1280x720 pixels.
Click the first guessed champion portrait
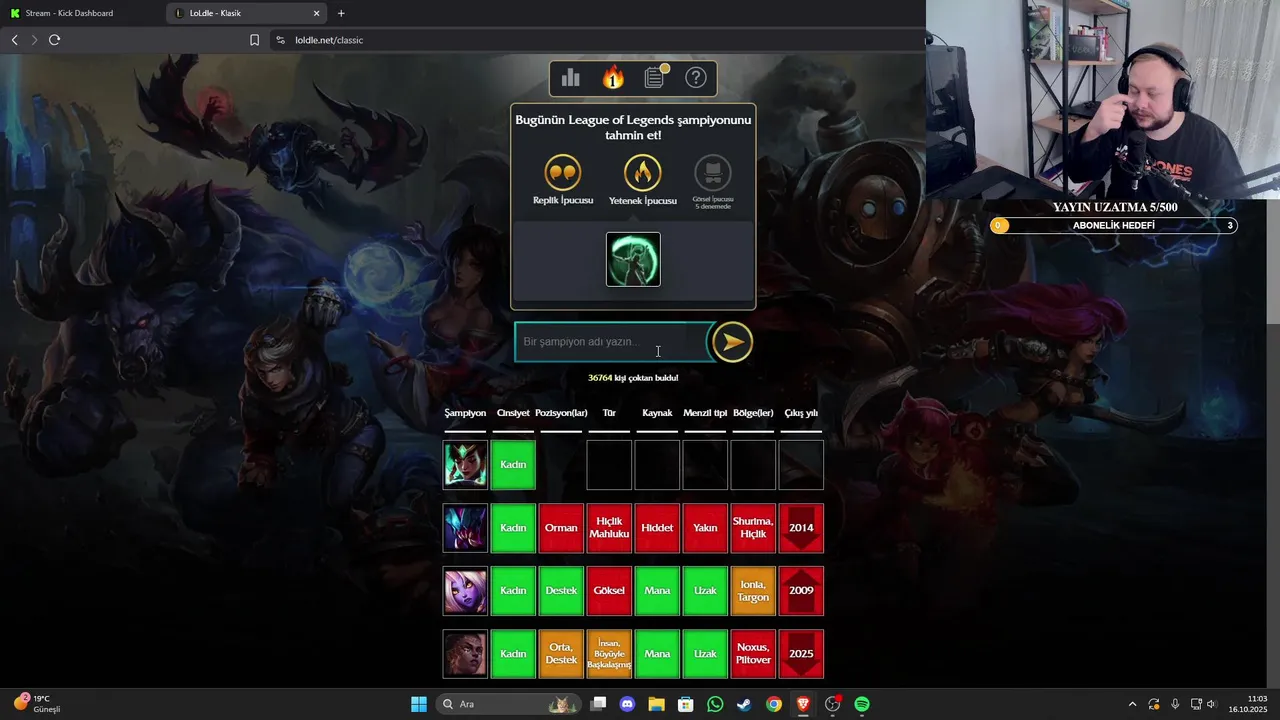(465, 465)
